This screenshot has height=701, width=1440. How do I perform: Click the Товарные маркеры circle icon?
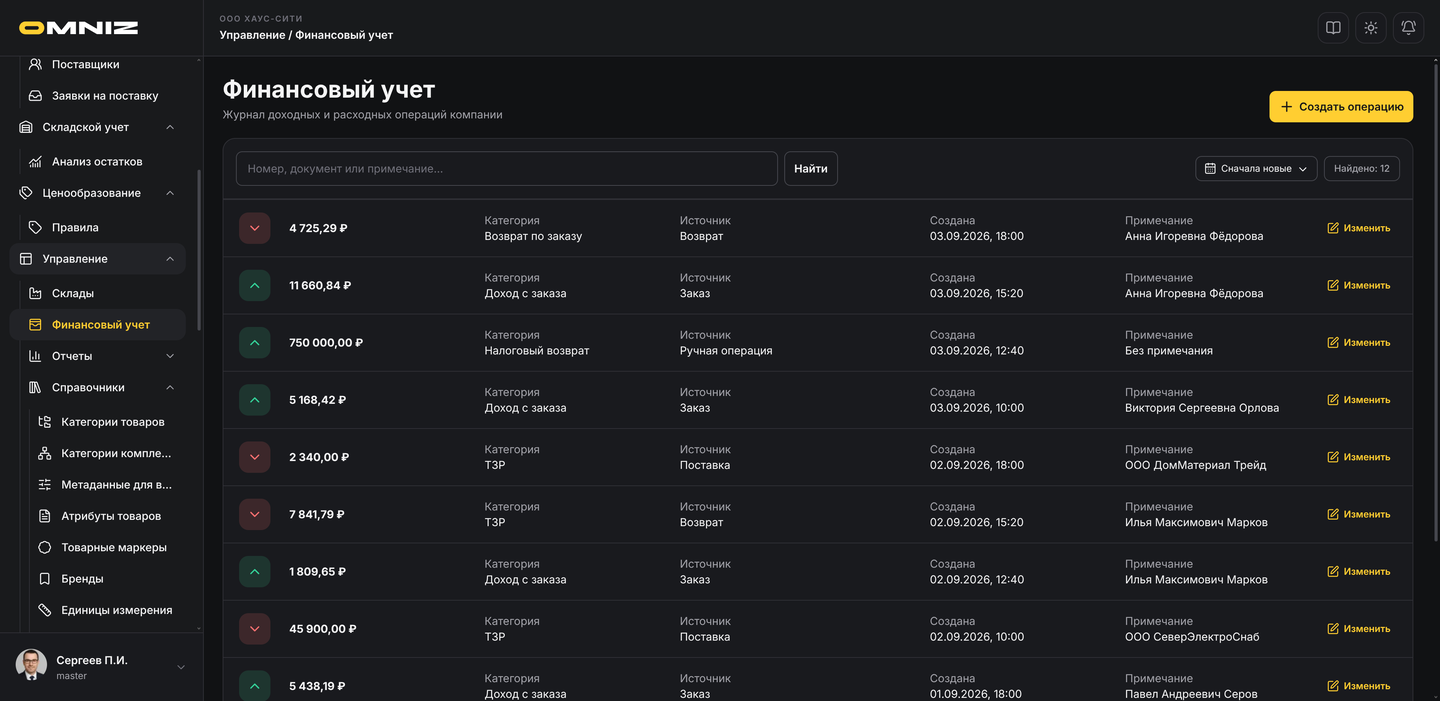tap(44, 548)
